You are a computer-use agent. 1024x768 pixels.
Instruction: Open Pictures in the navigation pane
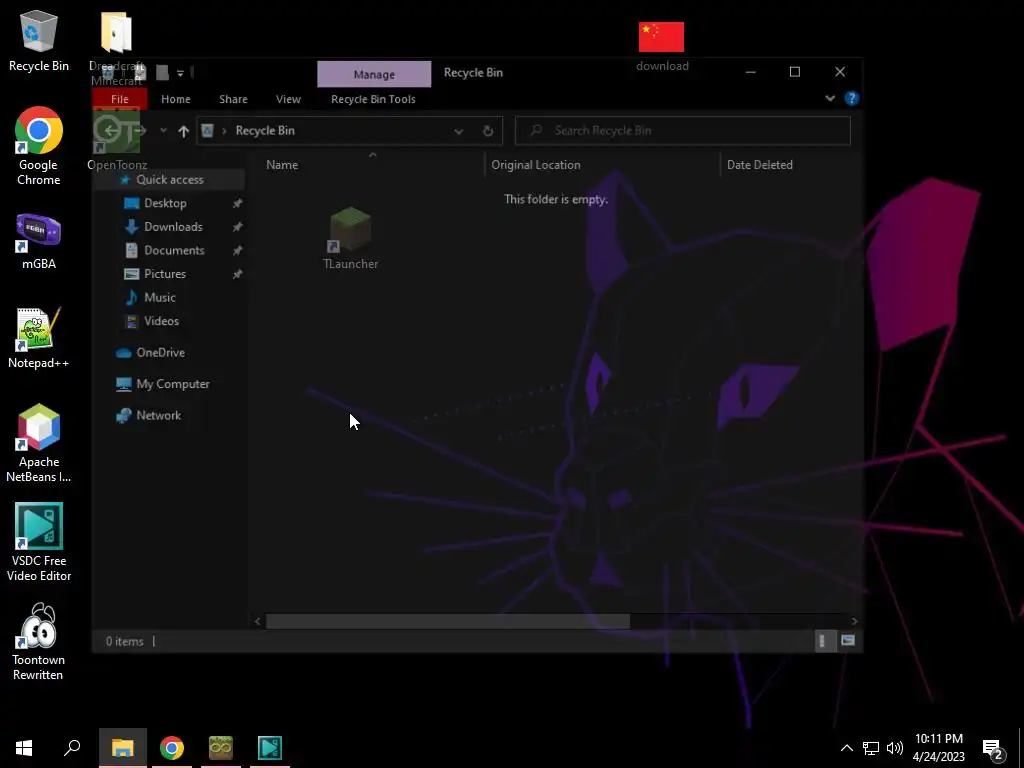pos(165,274)
